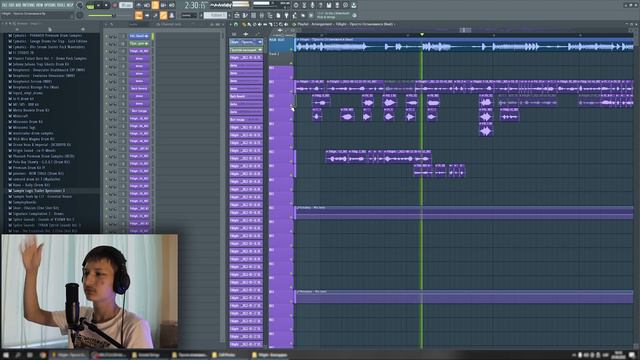Expand the 'Samplephonic' browser folder
Screen dimensions: 640x360
(x=23, y=202)
